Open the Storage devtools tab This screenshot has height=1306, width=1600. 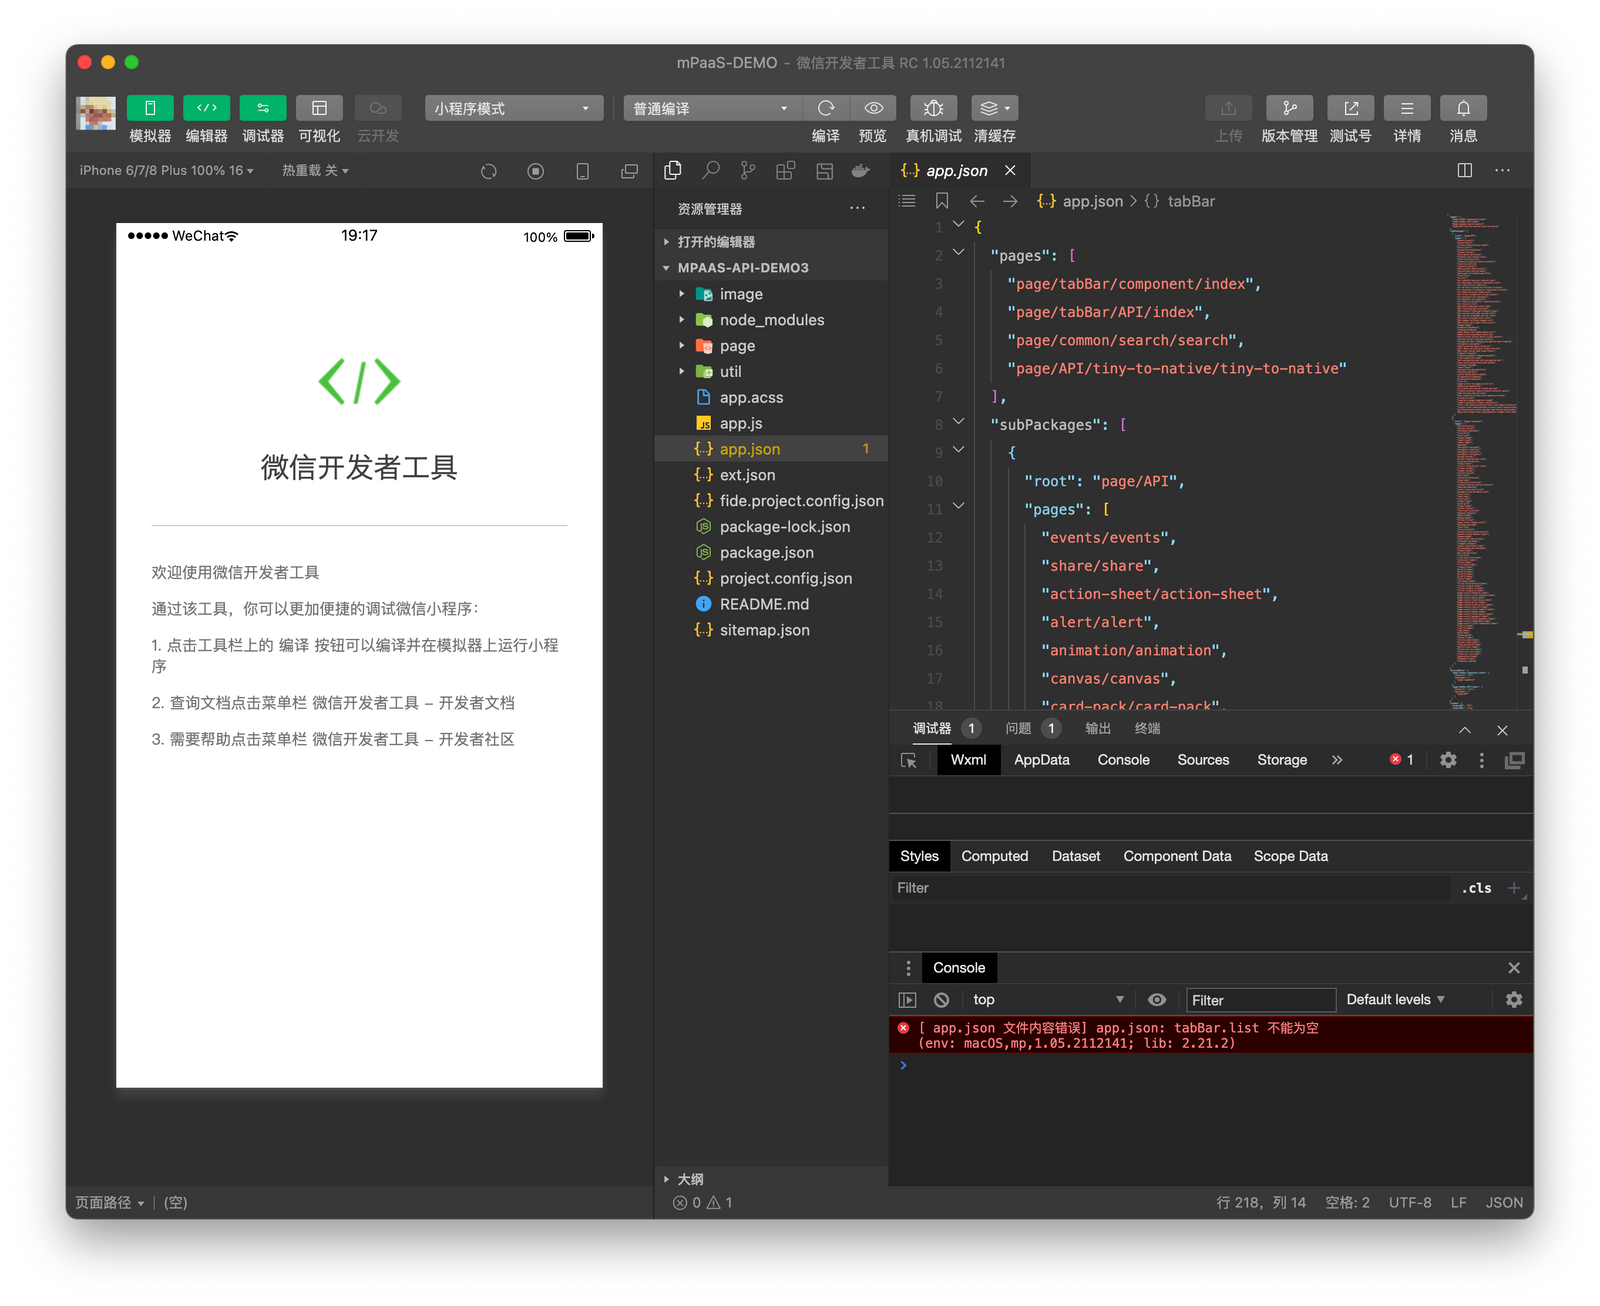1282,760
